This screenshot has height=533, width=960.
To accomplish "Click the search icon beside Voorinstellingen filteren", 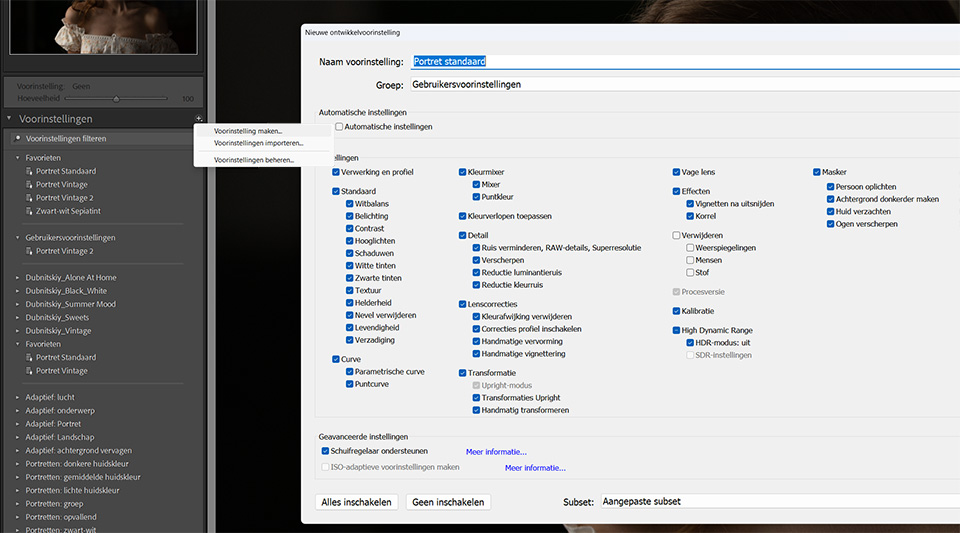I will click(x=17, y=139).
